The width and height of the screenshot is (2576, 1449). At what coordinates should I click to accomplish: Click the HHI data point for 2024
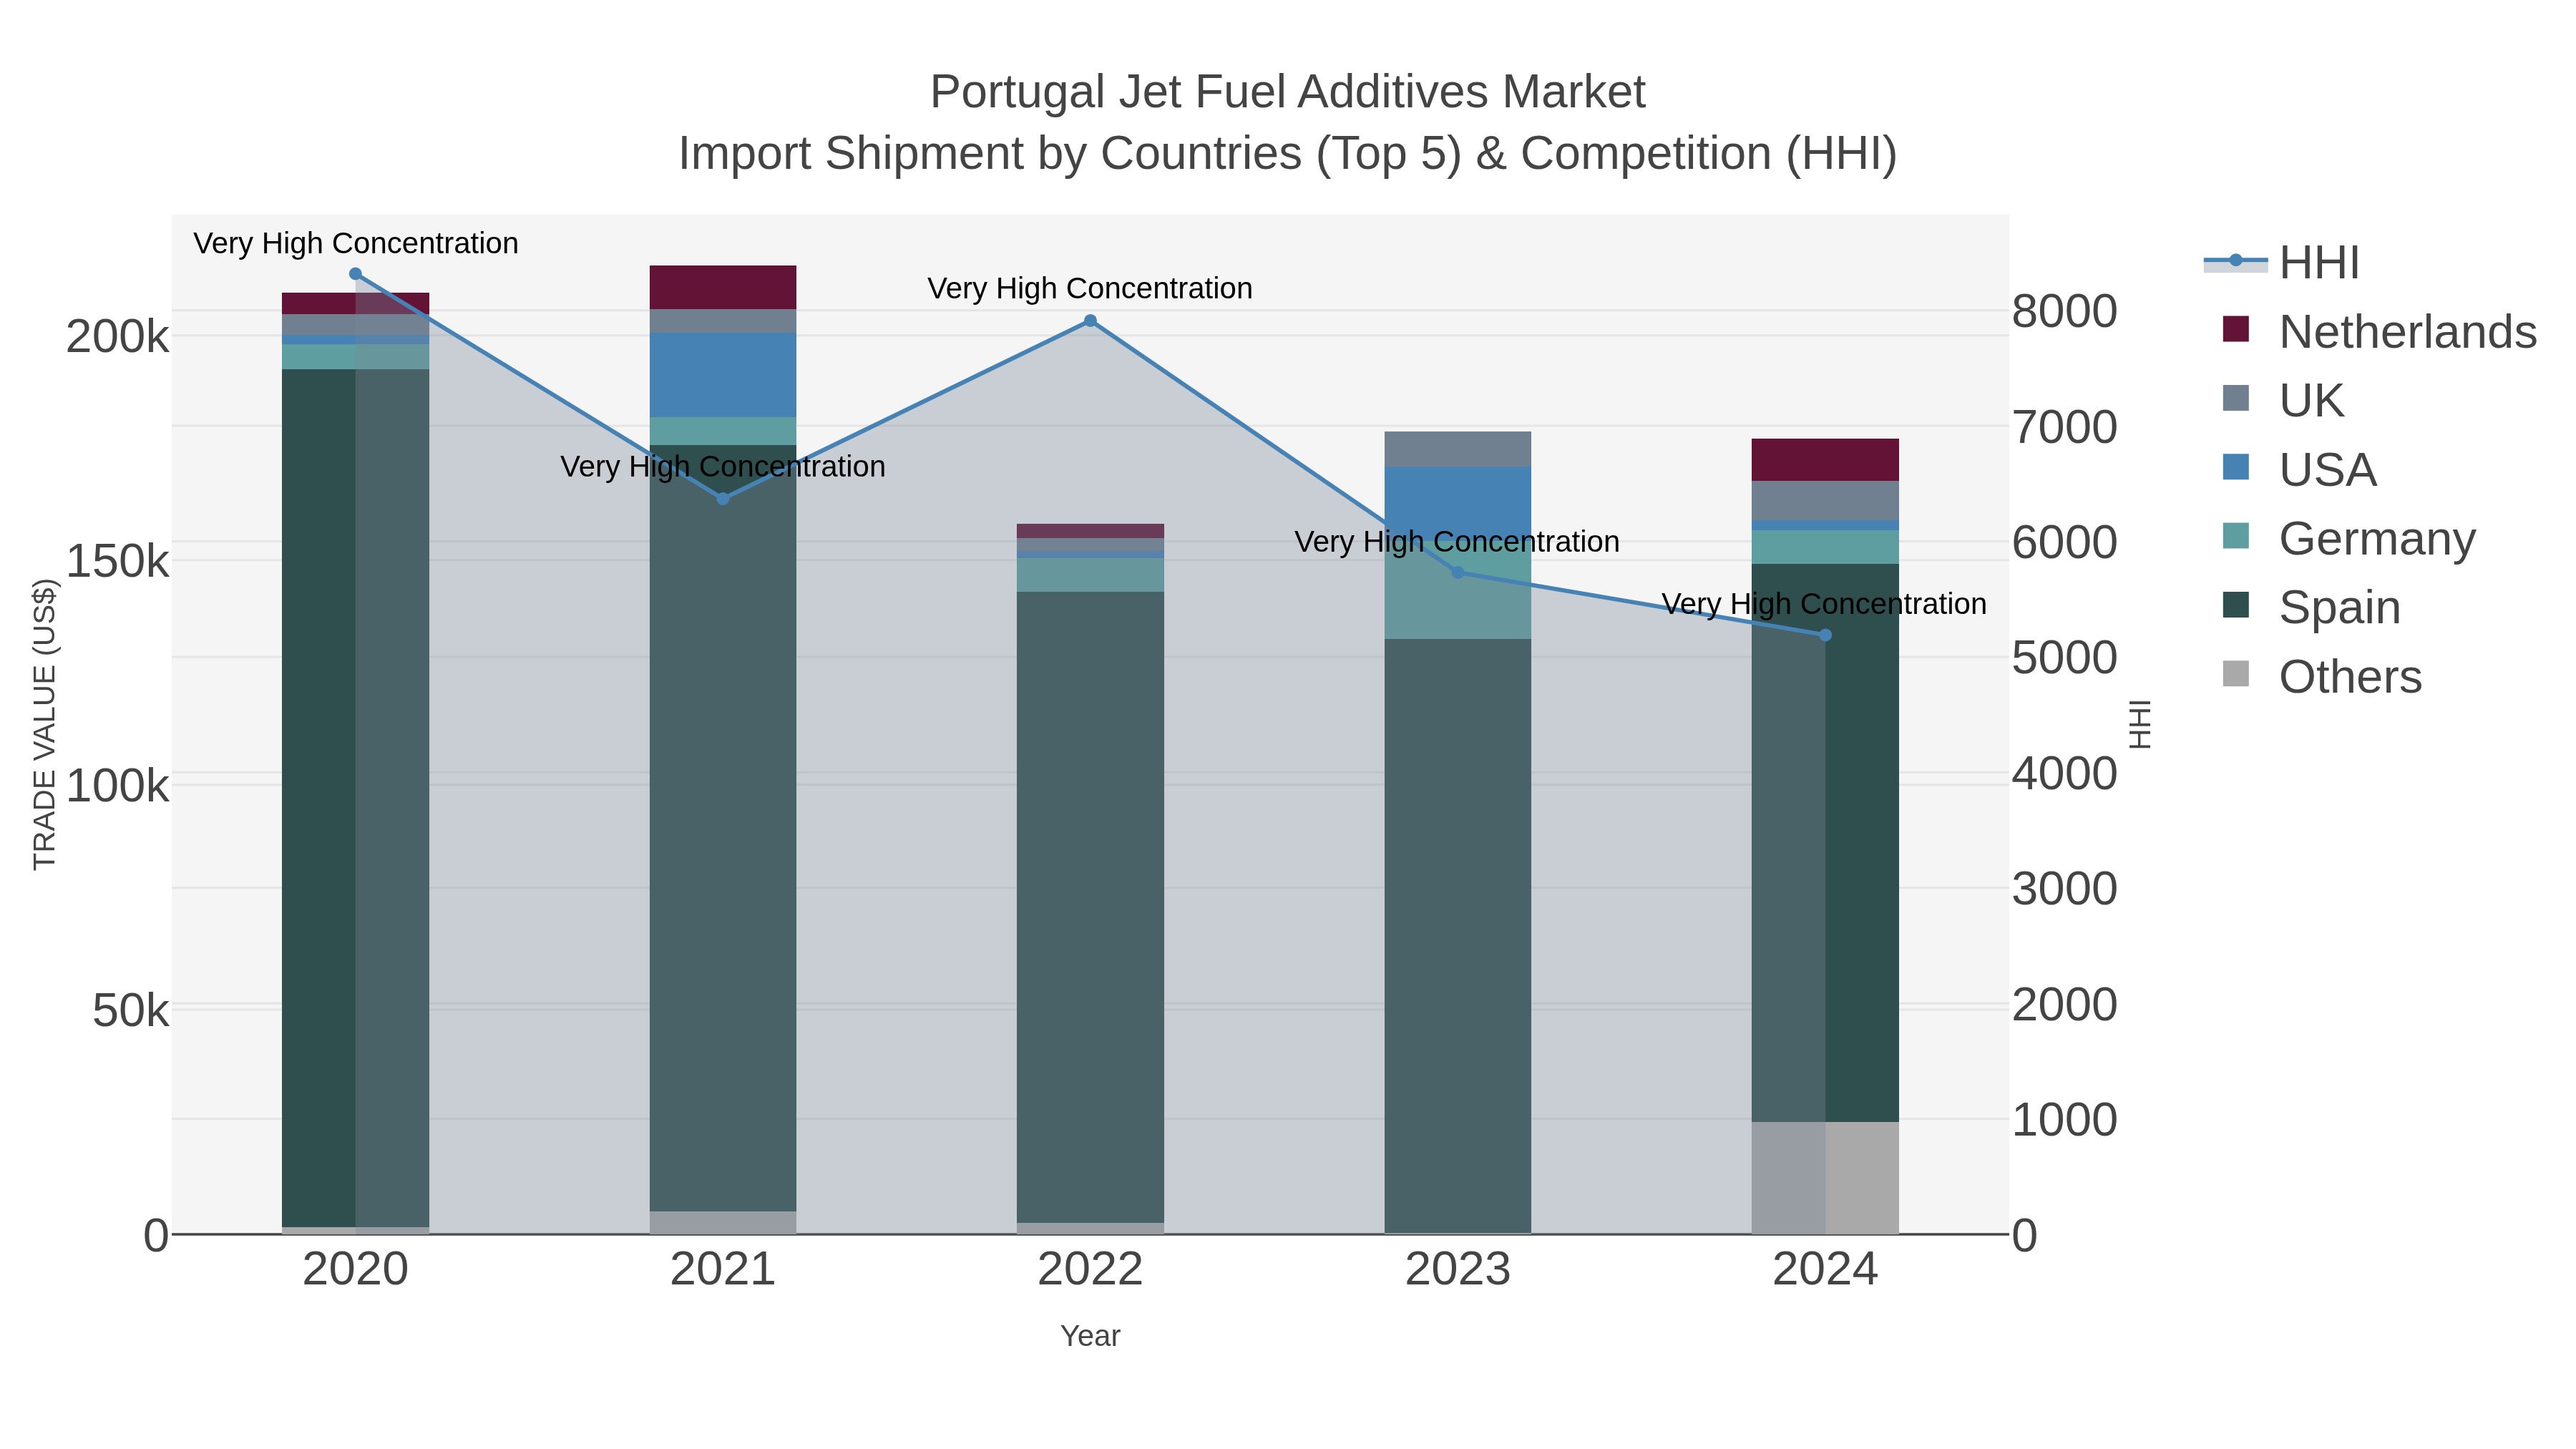click(1825, 635)
